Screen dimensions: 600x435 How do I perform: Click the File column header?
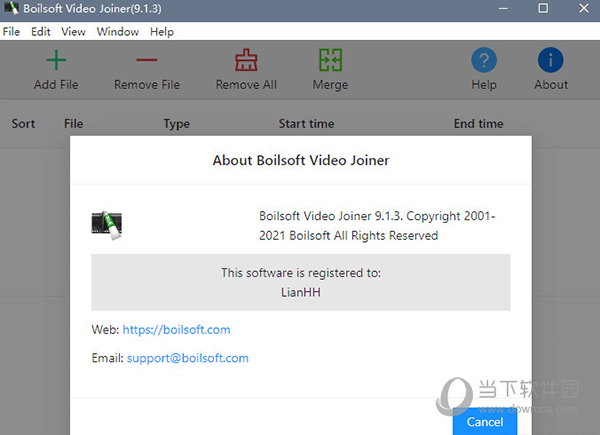tap(73, 124)
